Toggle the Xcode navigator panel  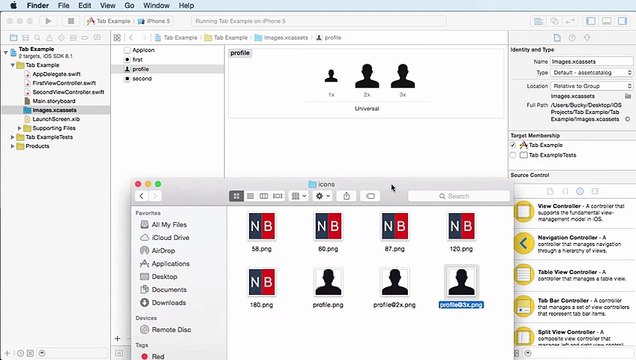[x=591, y=21]
